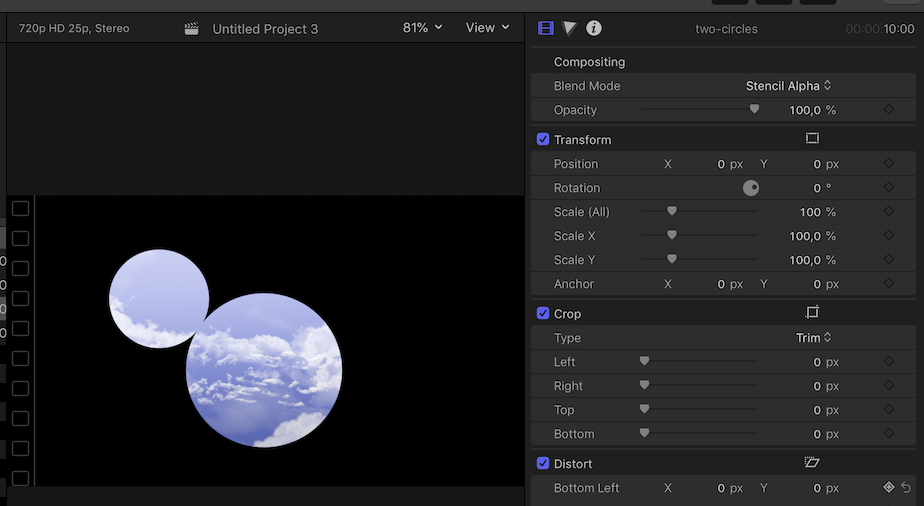This screenshot has width=924, height=506.
Task: Add keyframe for Anchor
Action: pos(889,283)
